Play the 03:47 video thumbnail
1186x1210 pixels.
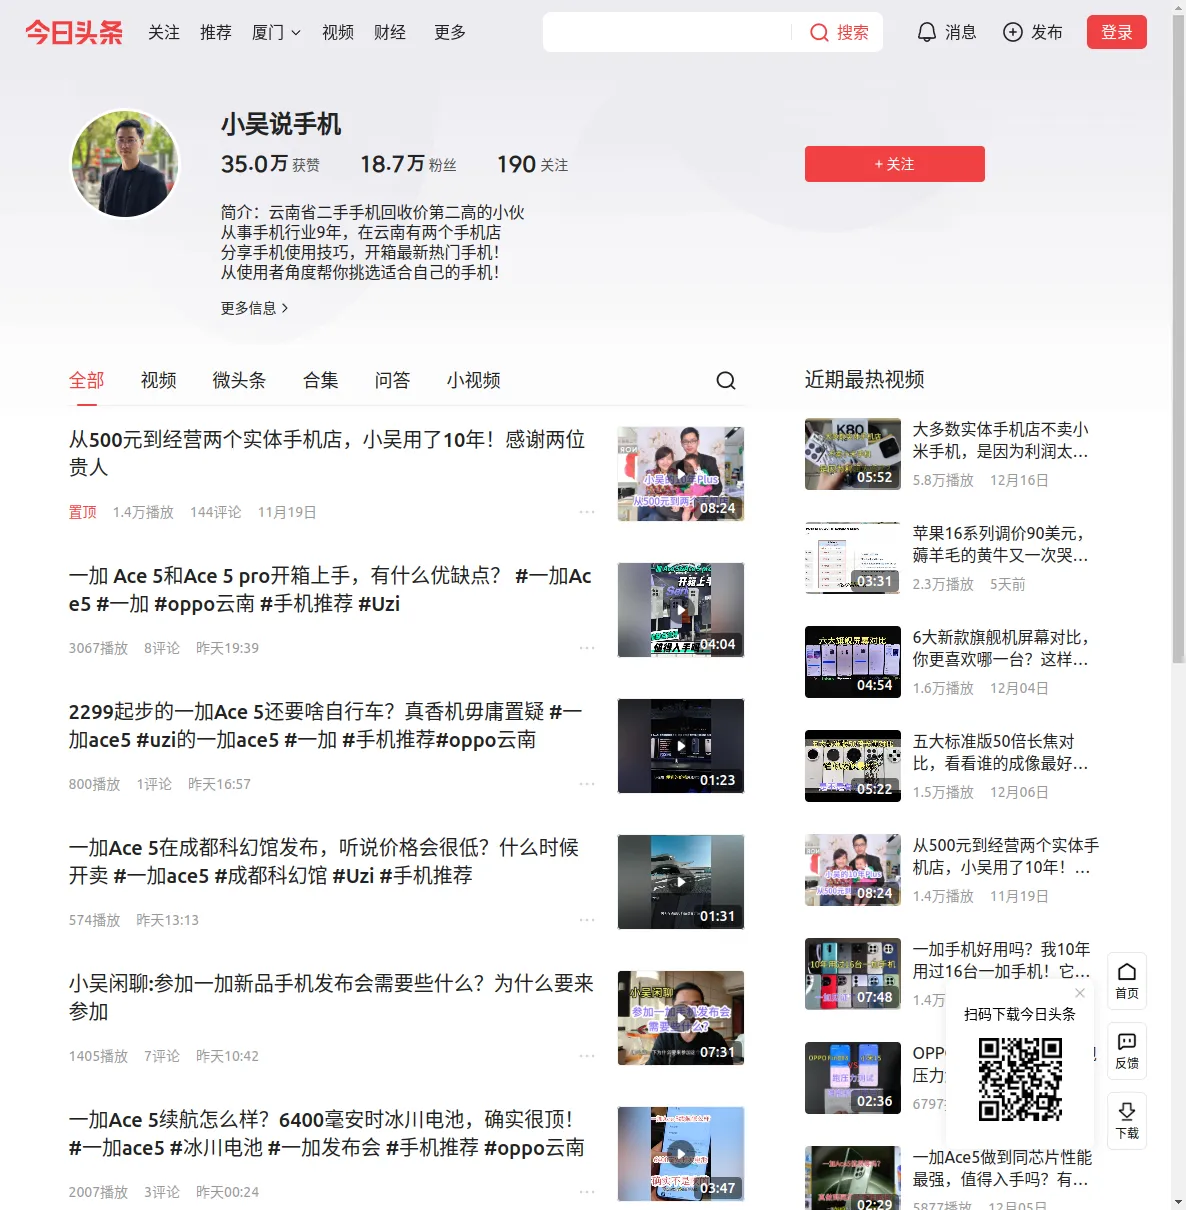[x=681, y=1154]
